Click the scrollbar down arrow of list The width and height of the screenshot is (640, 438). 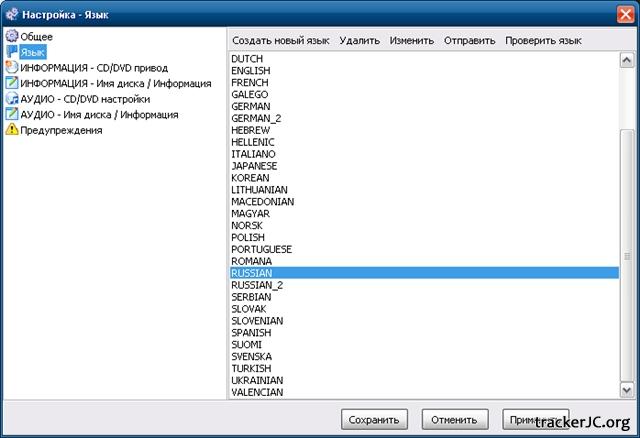(627, 391)
